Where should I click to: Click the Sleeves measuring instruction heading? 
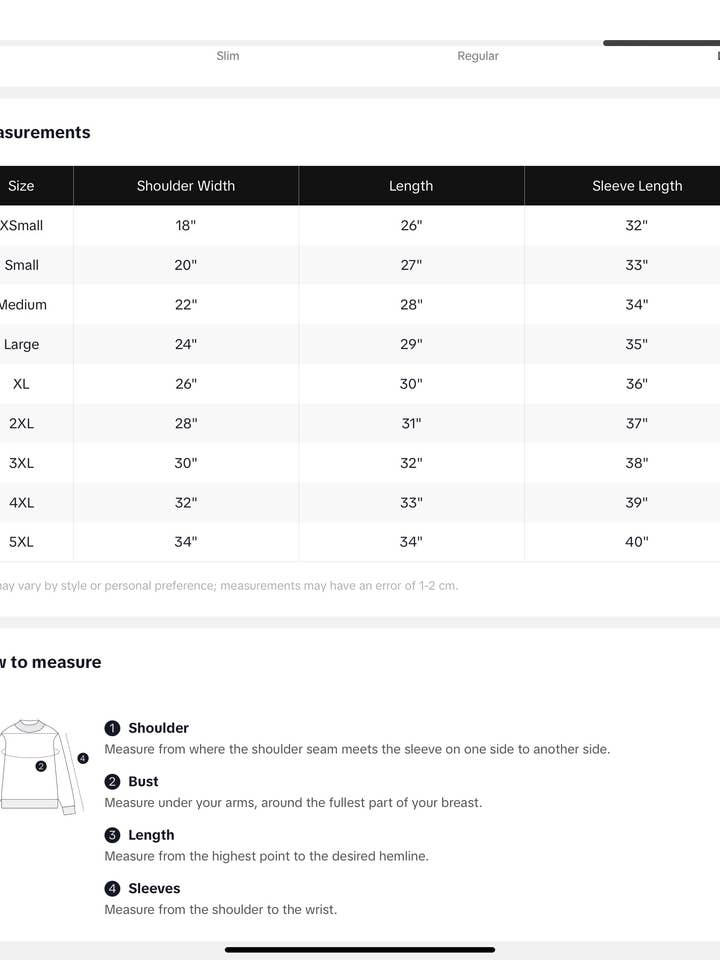tap(154, 888)
